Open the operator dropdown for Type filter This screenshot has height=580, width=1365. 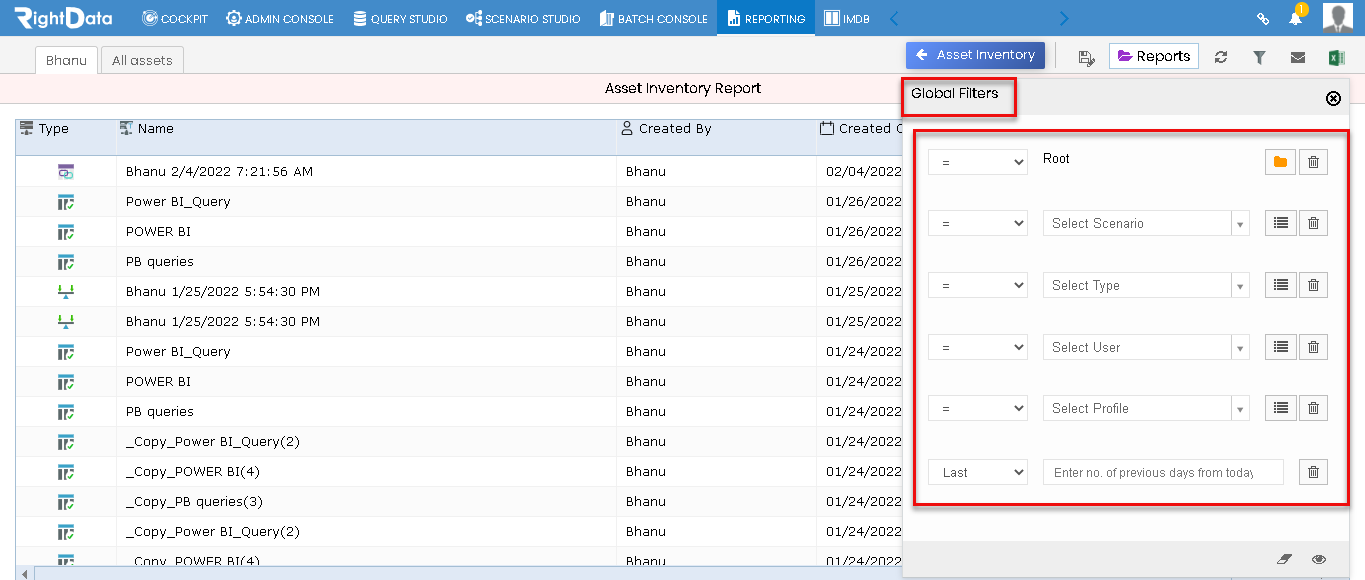[x=978, y=285]
